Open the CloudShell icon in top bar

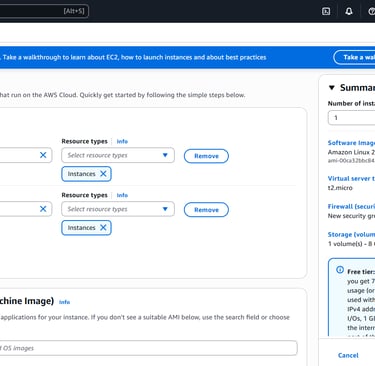tap(326, 11)
